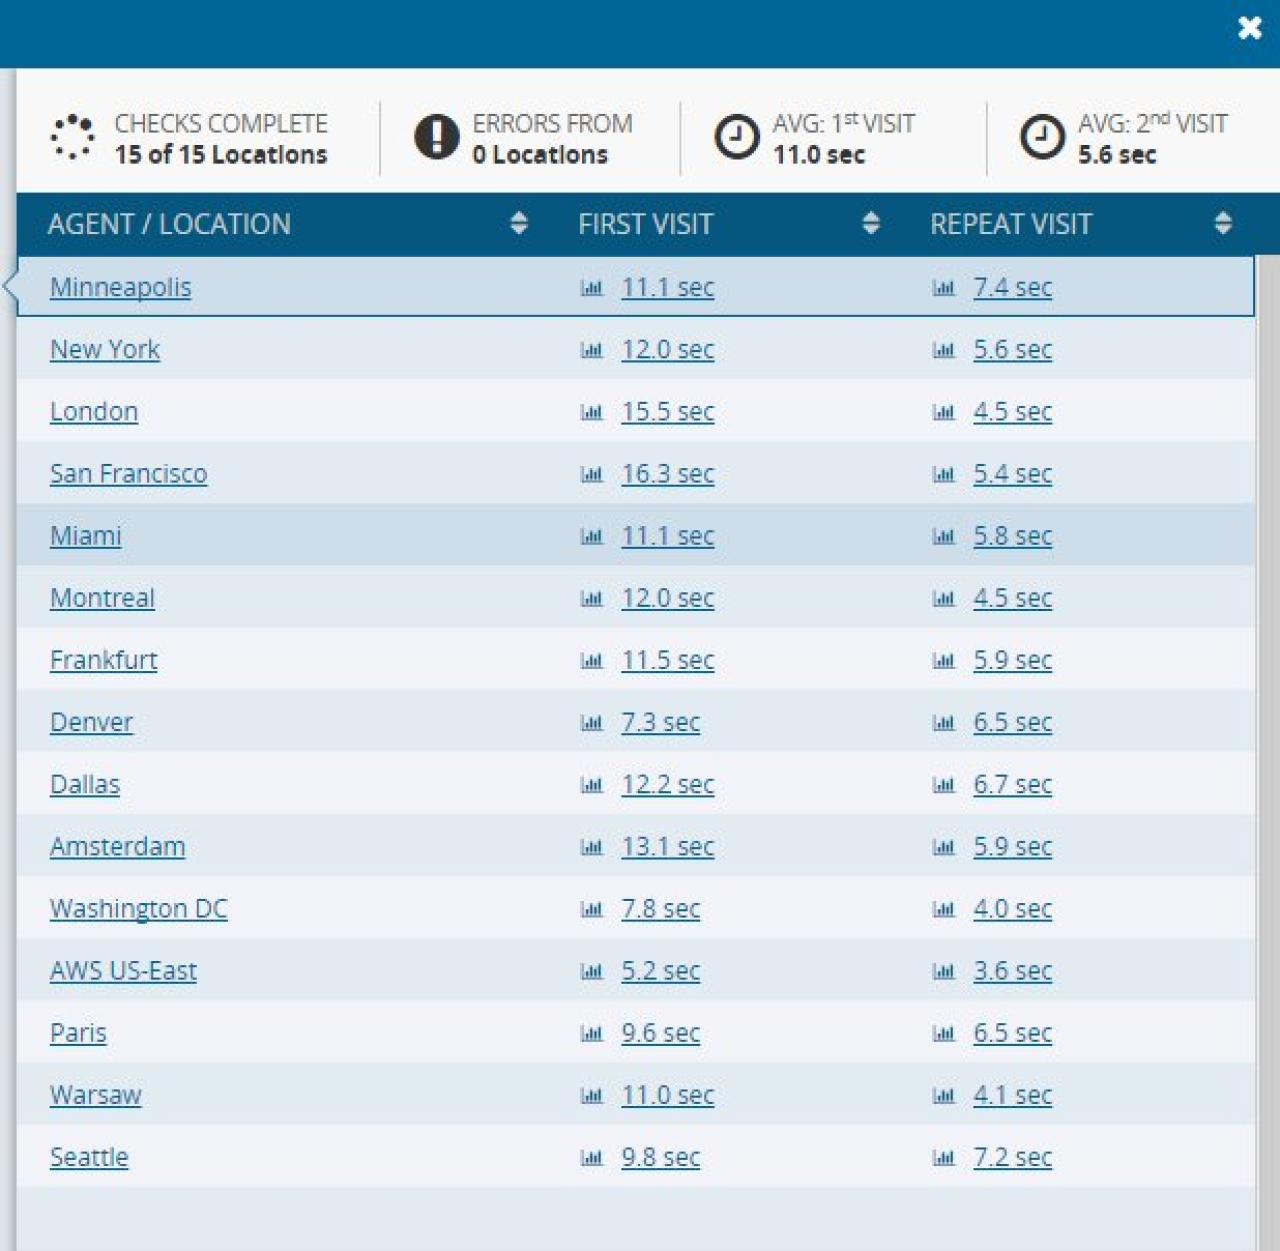1280x1251 pixels.
Task: Click the vertical scrollbar on the right
Action: [1267, 700]
